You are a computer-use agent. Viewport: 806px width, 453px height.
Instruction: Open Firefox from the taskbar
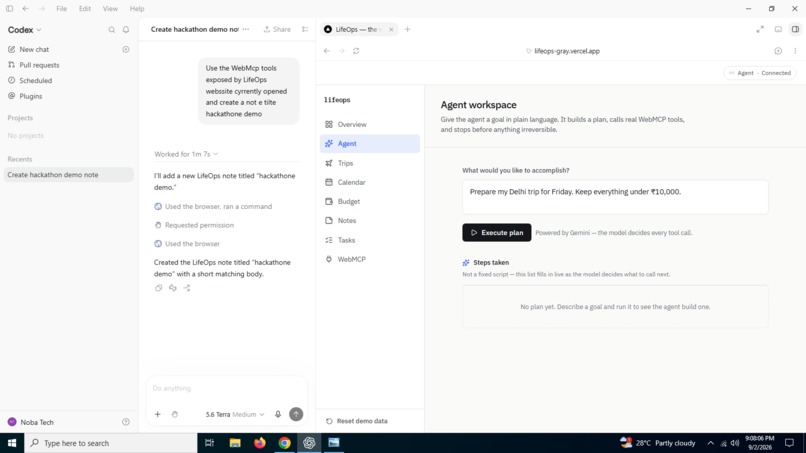pos(260,443)
